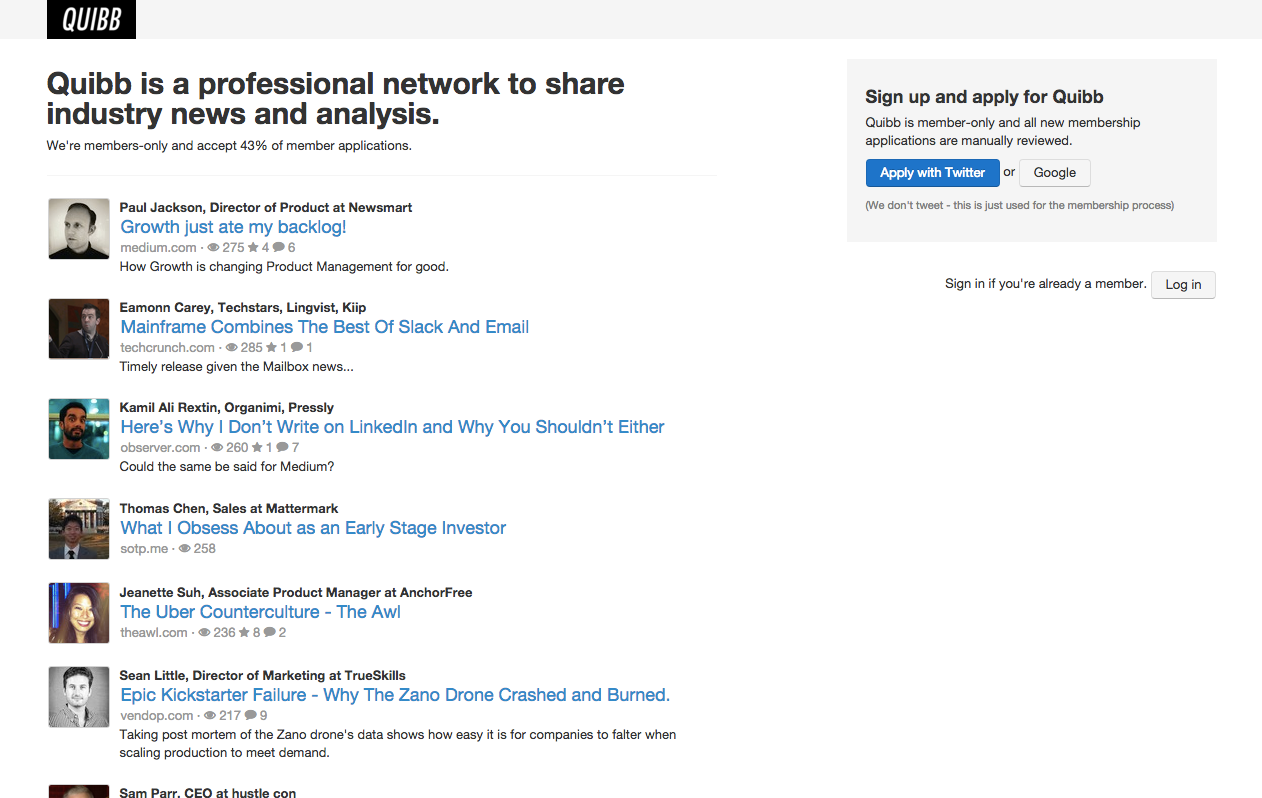Screen dimensions: 1262x798
Task: Click 'Could the same be said for Medium?' comment
Action: (x=227, y=467)
